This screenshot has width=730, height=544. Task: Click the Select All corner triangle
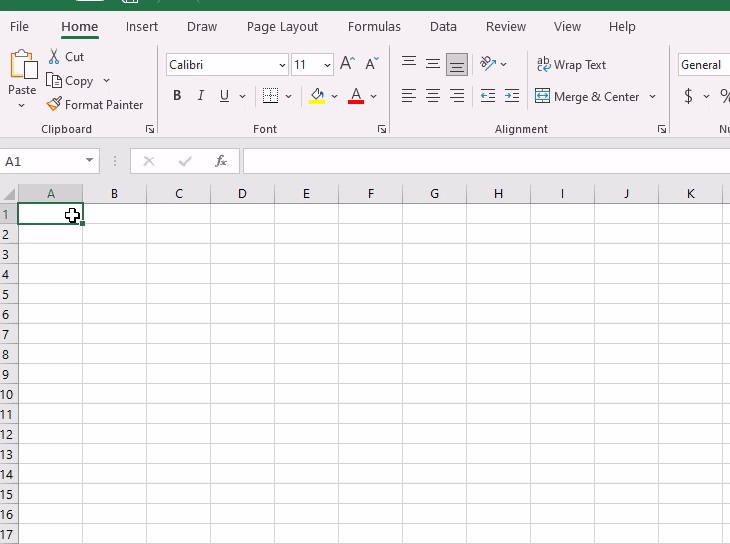click(x=9, y=193)
